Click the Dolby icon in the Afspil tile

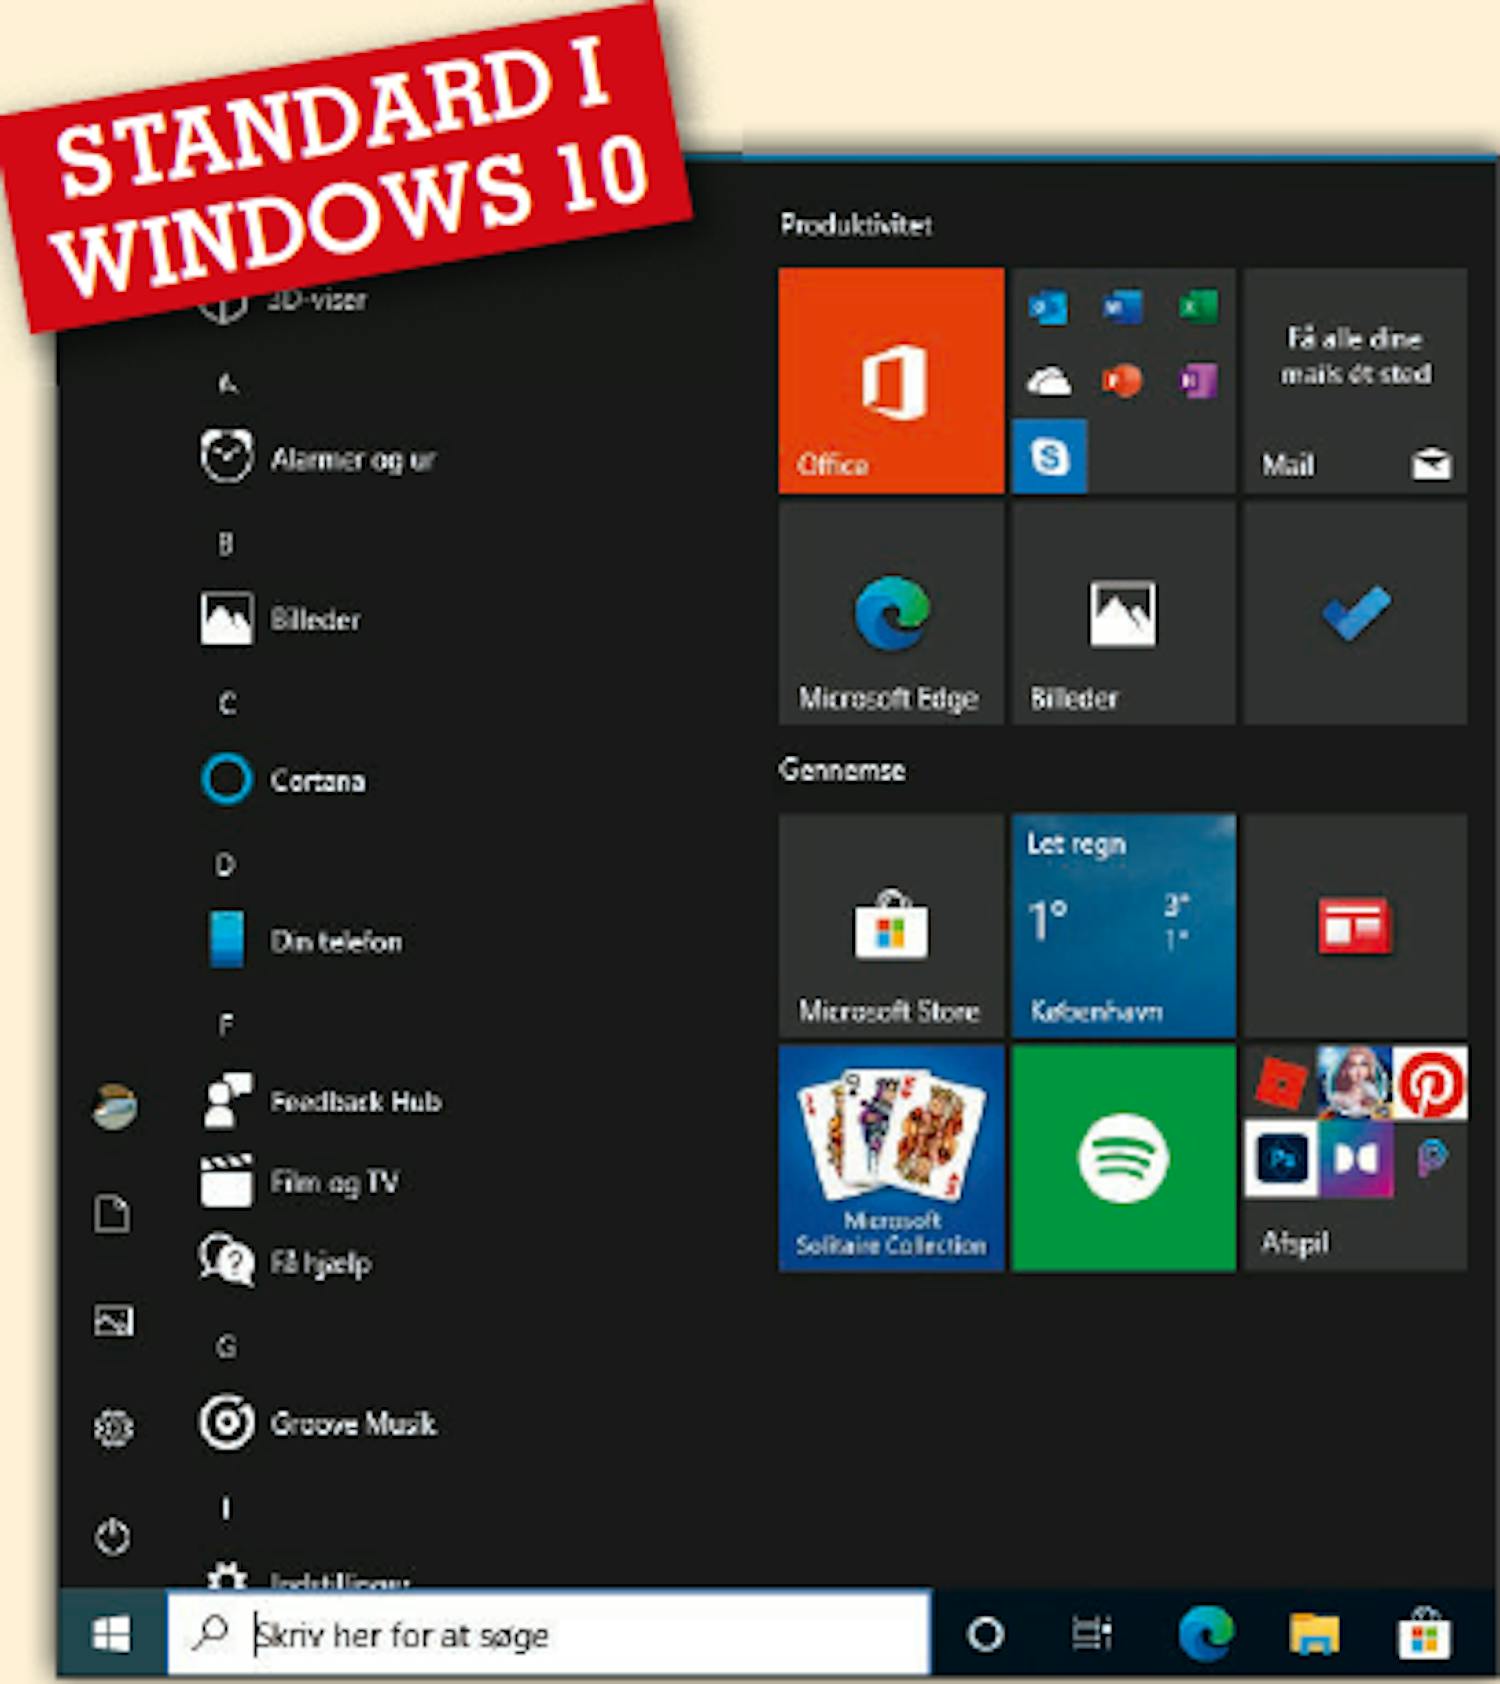[x=1355, y=1158]
